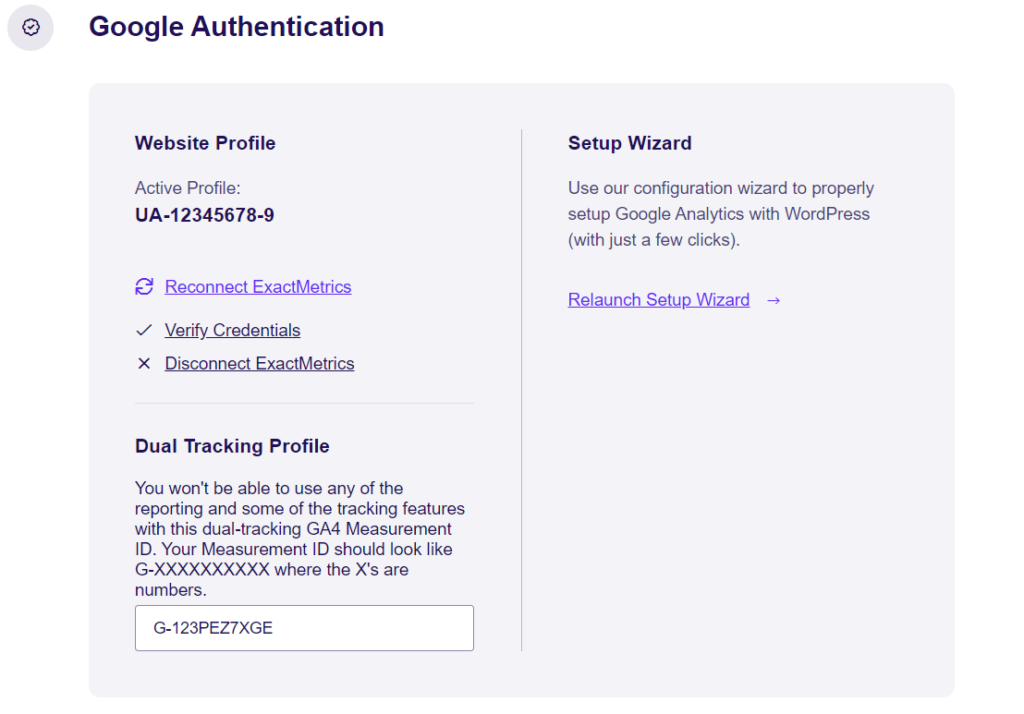Click the right arrow after Relaunch Setup Wizard

click(773, 299)
